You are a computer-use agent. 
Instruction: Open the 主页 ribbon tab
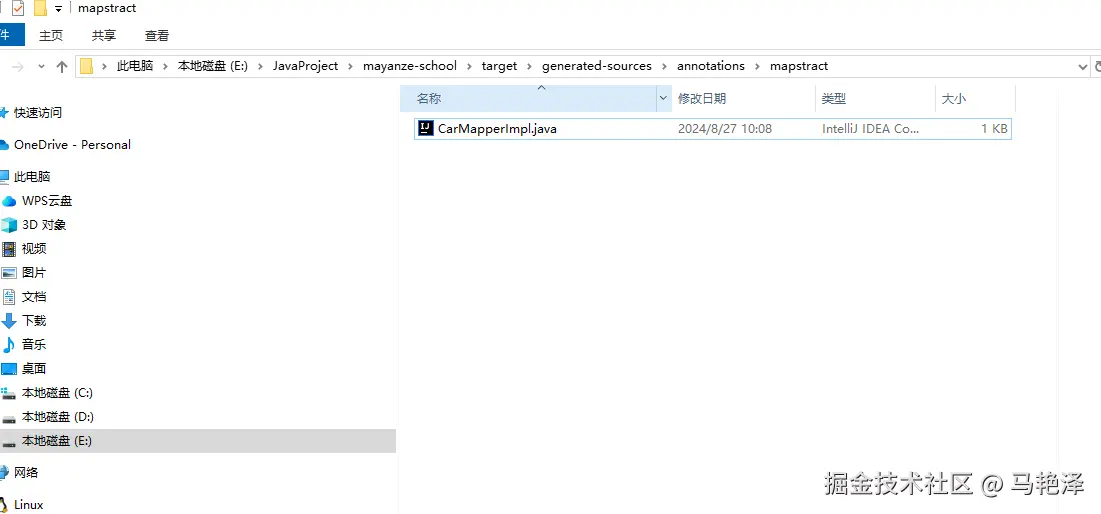point(51,35)
